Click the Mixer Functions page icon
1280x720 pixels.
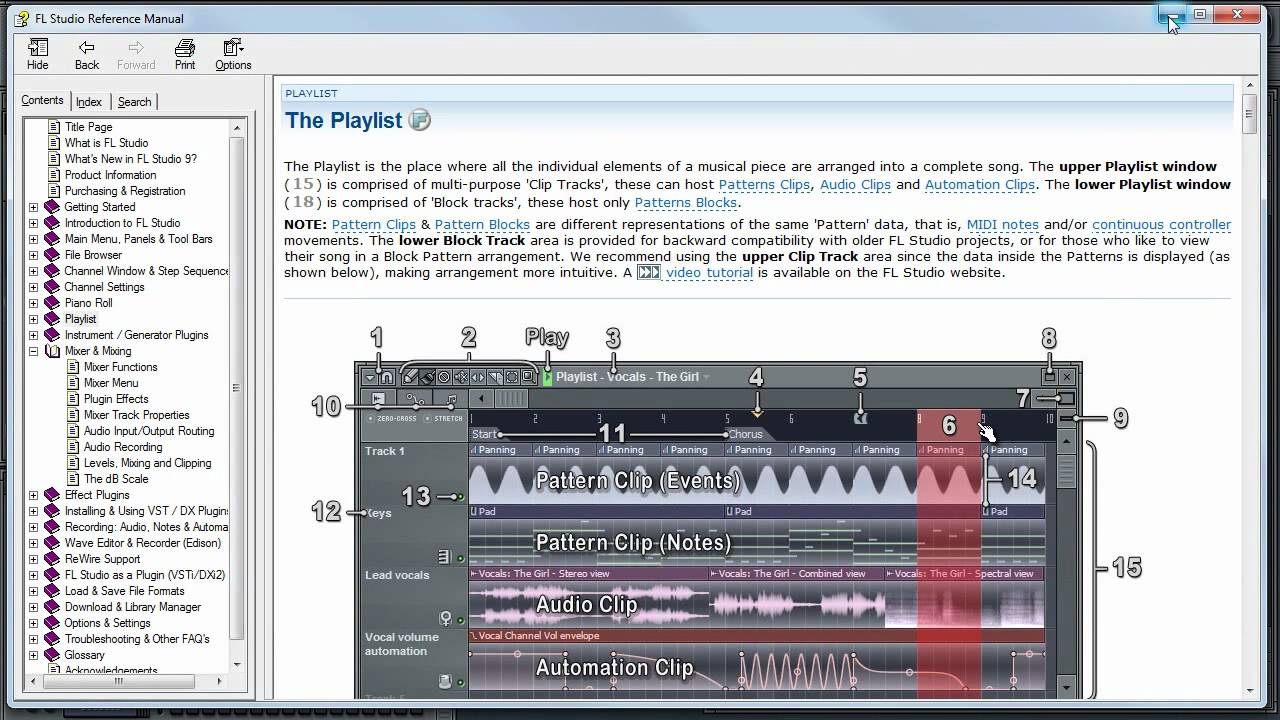[x=72, y=367]
